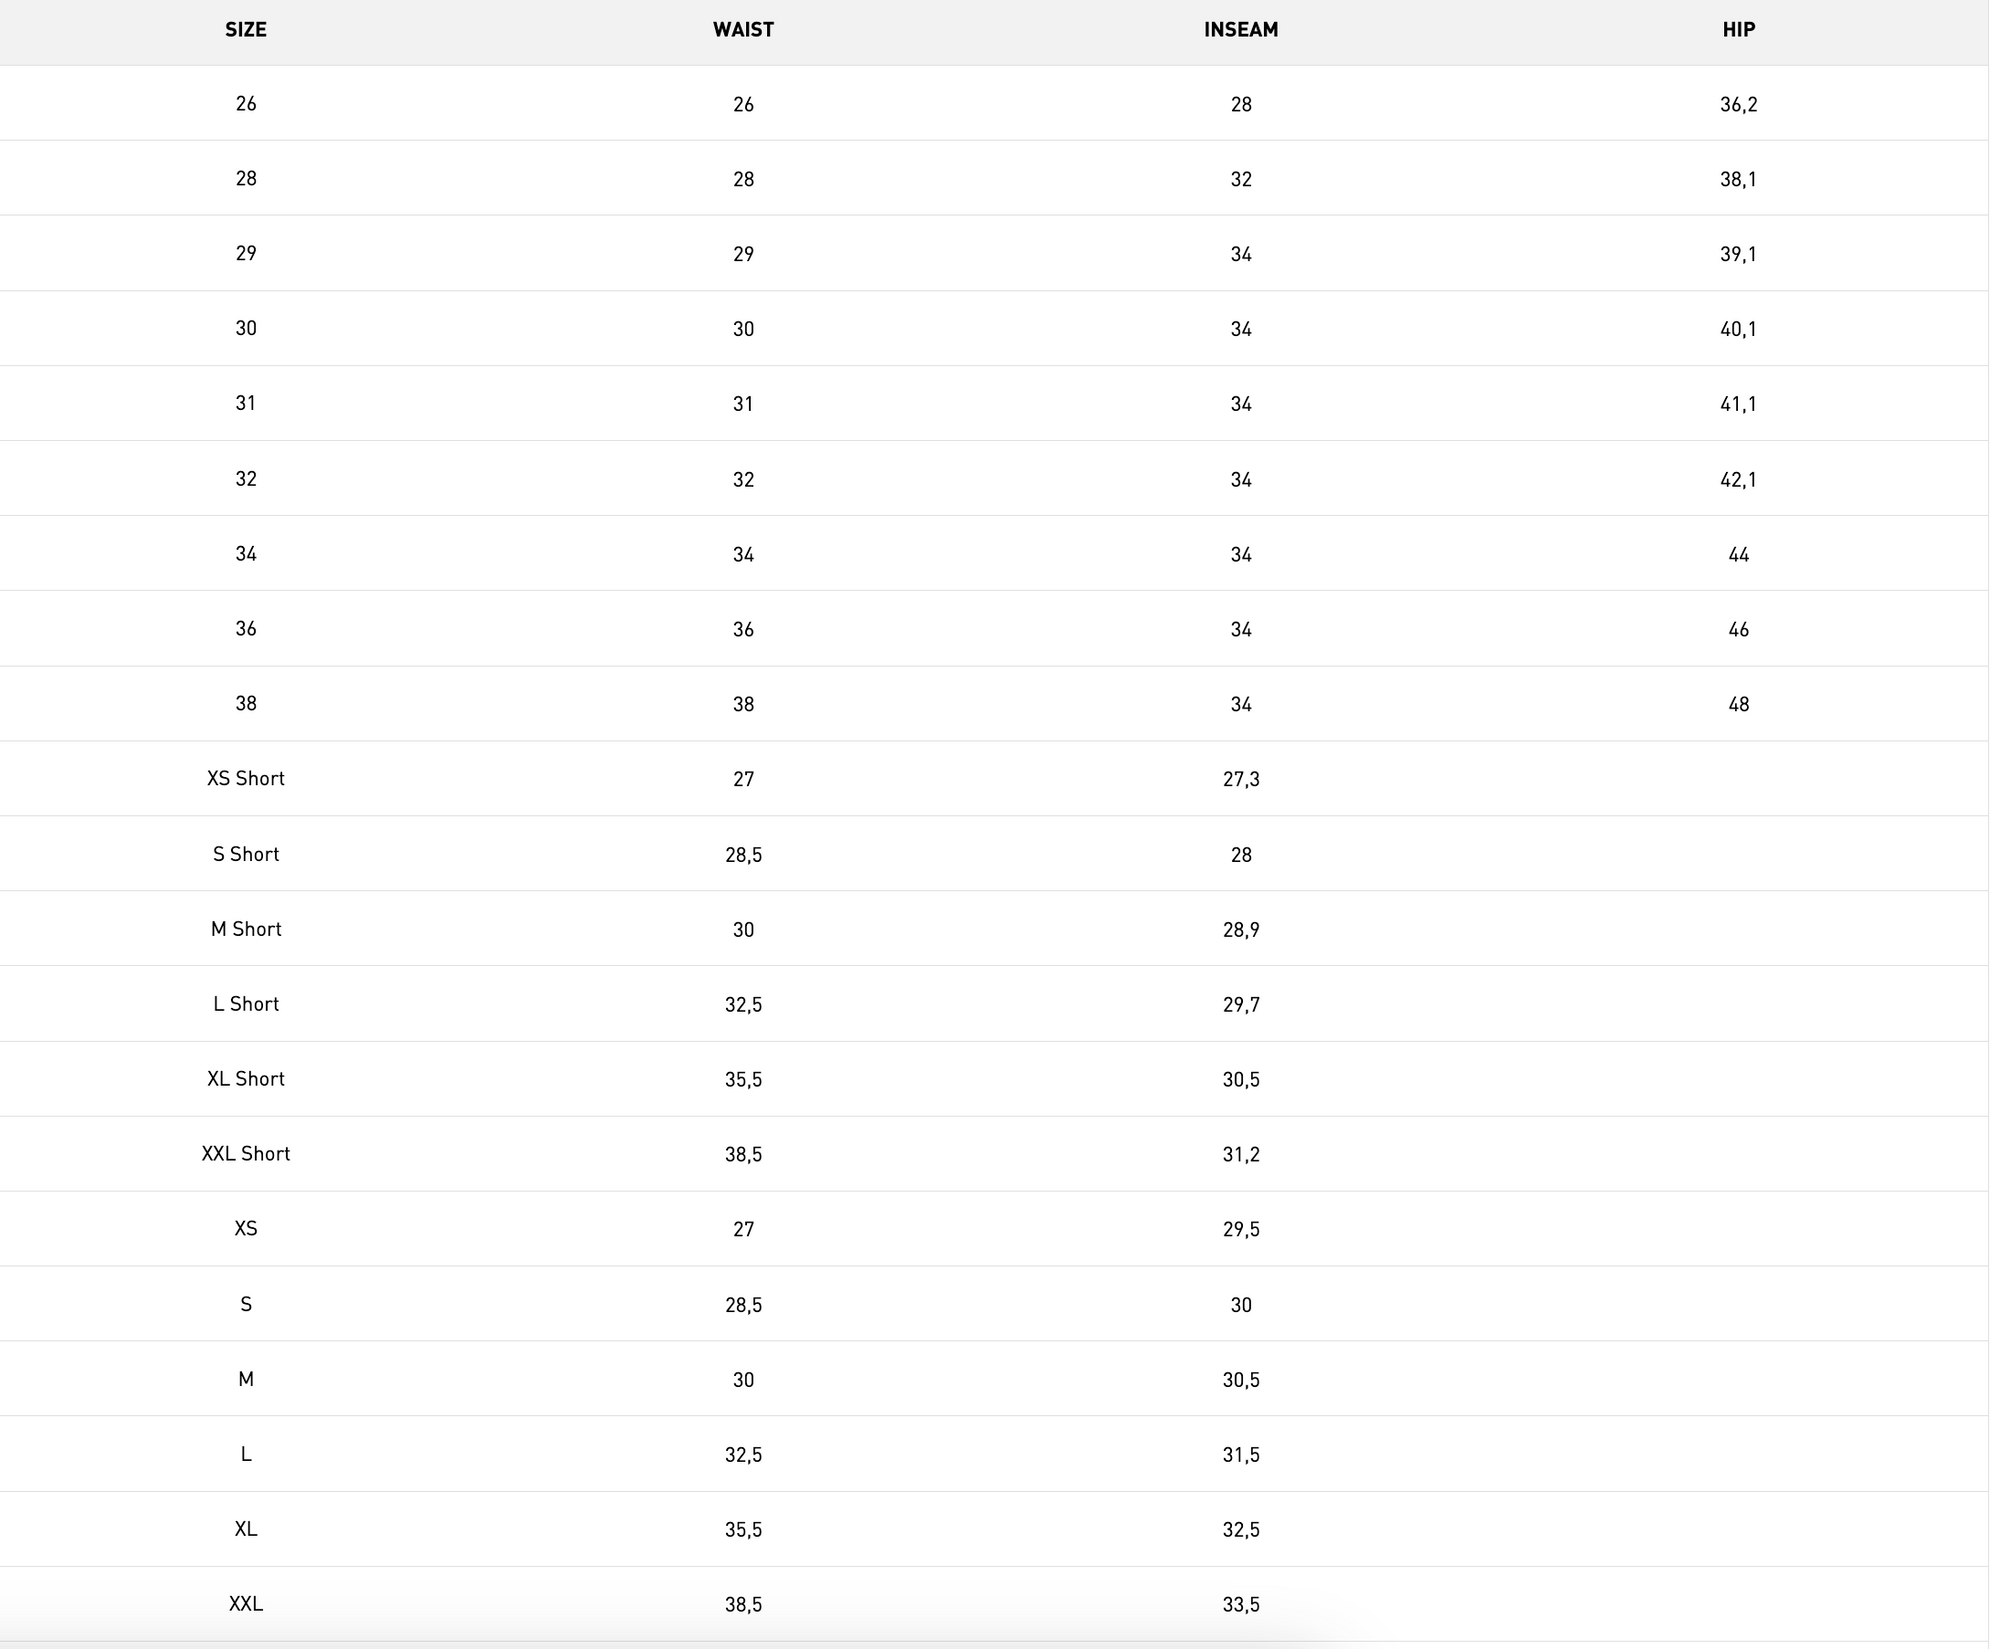Click the hip value 36,2
The image size is (2000, 1649).
pos(1738,105)
